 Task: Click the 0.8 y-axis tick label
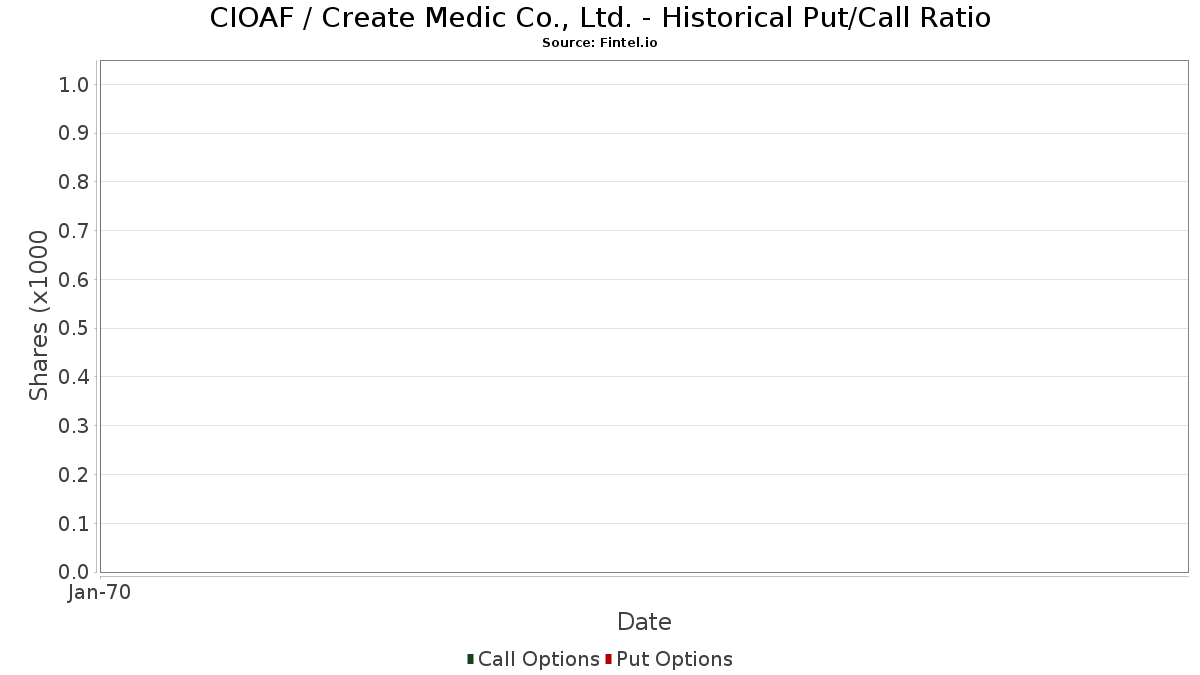pyautogui.click(x=75, y=182)
